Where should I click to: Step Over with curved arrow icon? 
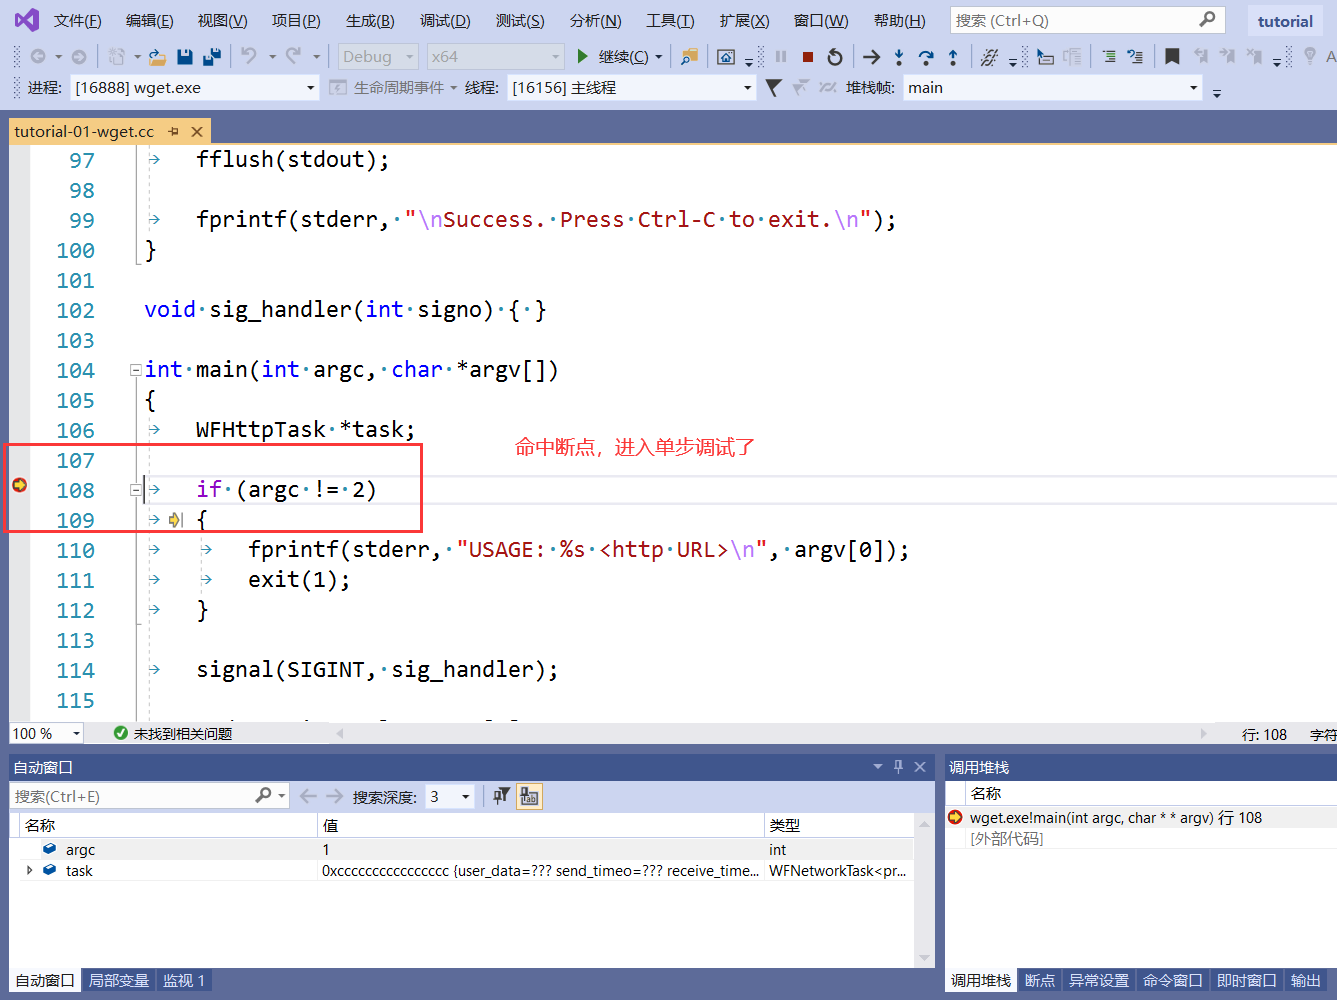pos(926,57)
